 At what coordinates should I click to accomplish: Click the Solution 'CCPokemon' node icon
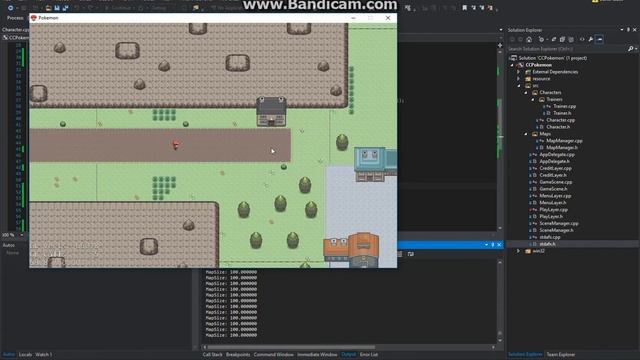tap(513, 58)
